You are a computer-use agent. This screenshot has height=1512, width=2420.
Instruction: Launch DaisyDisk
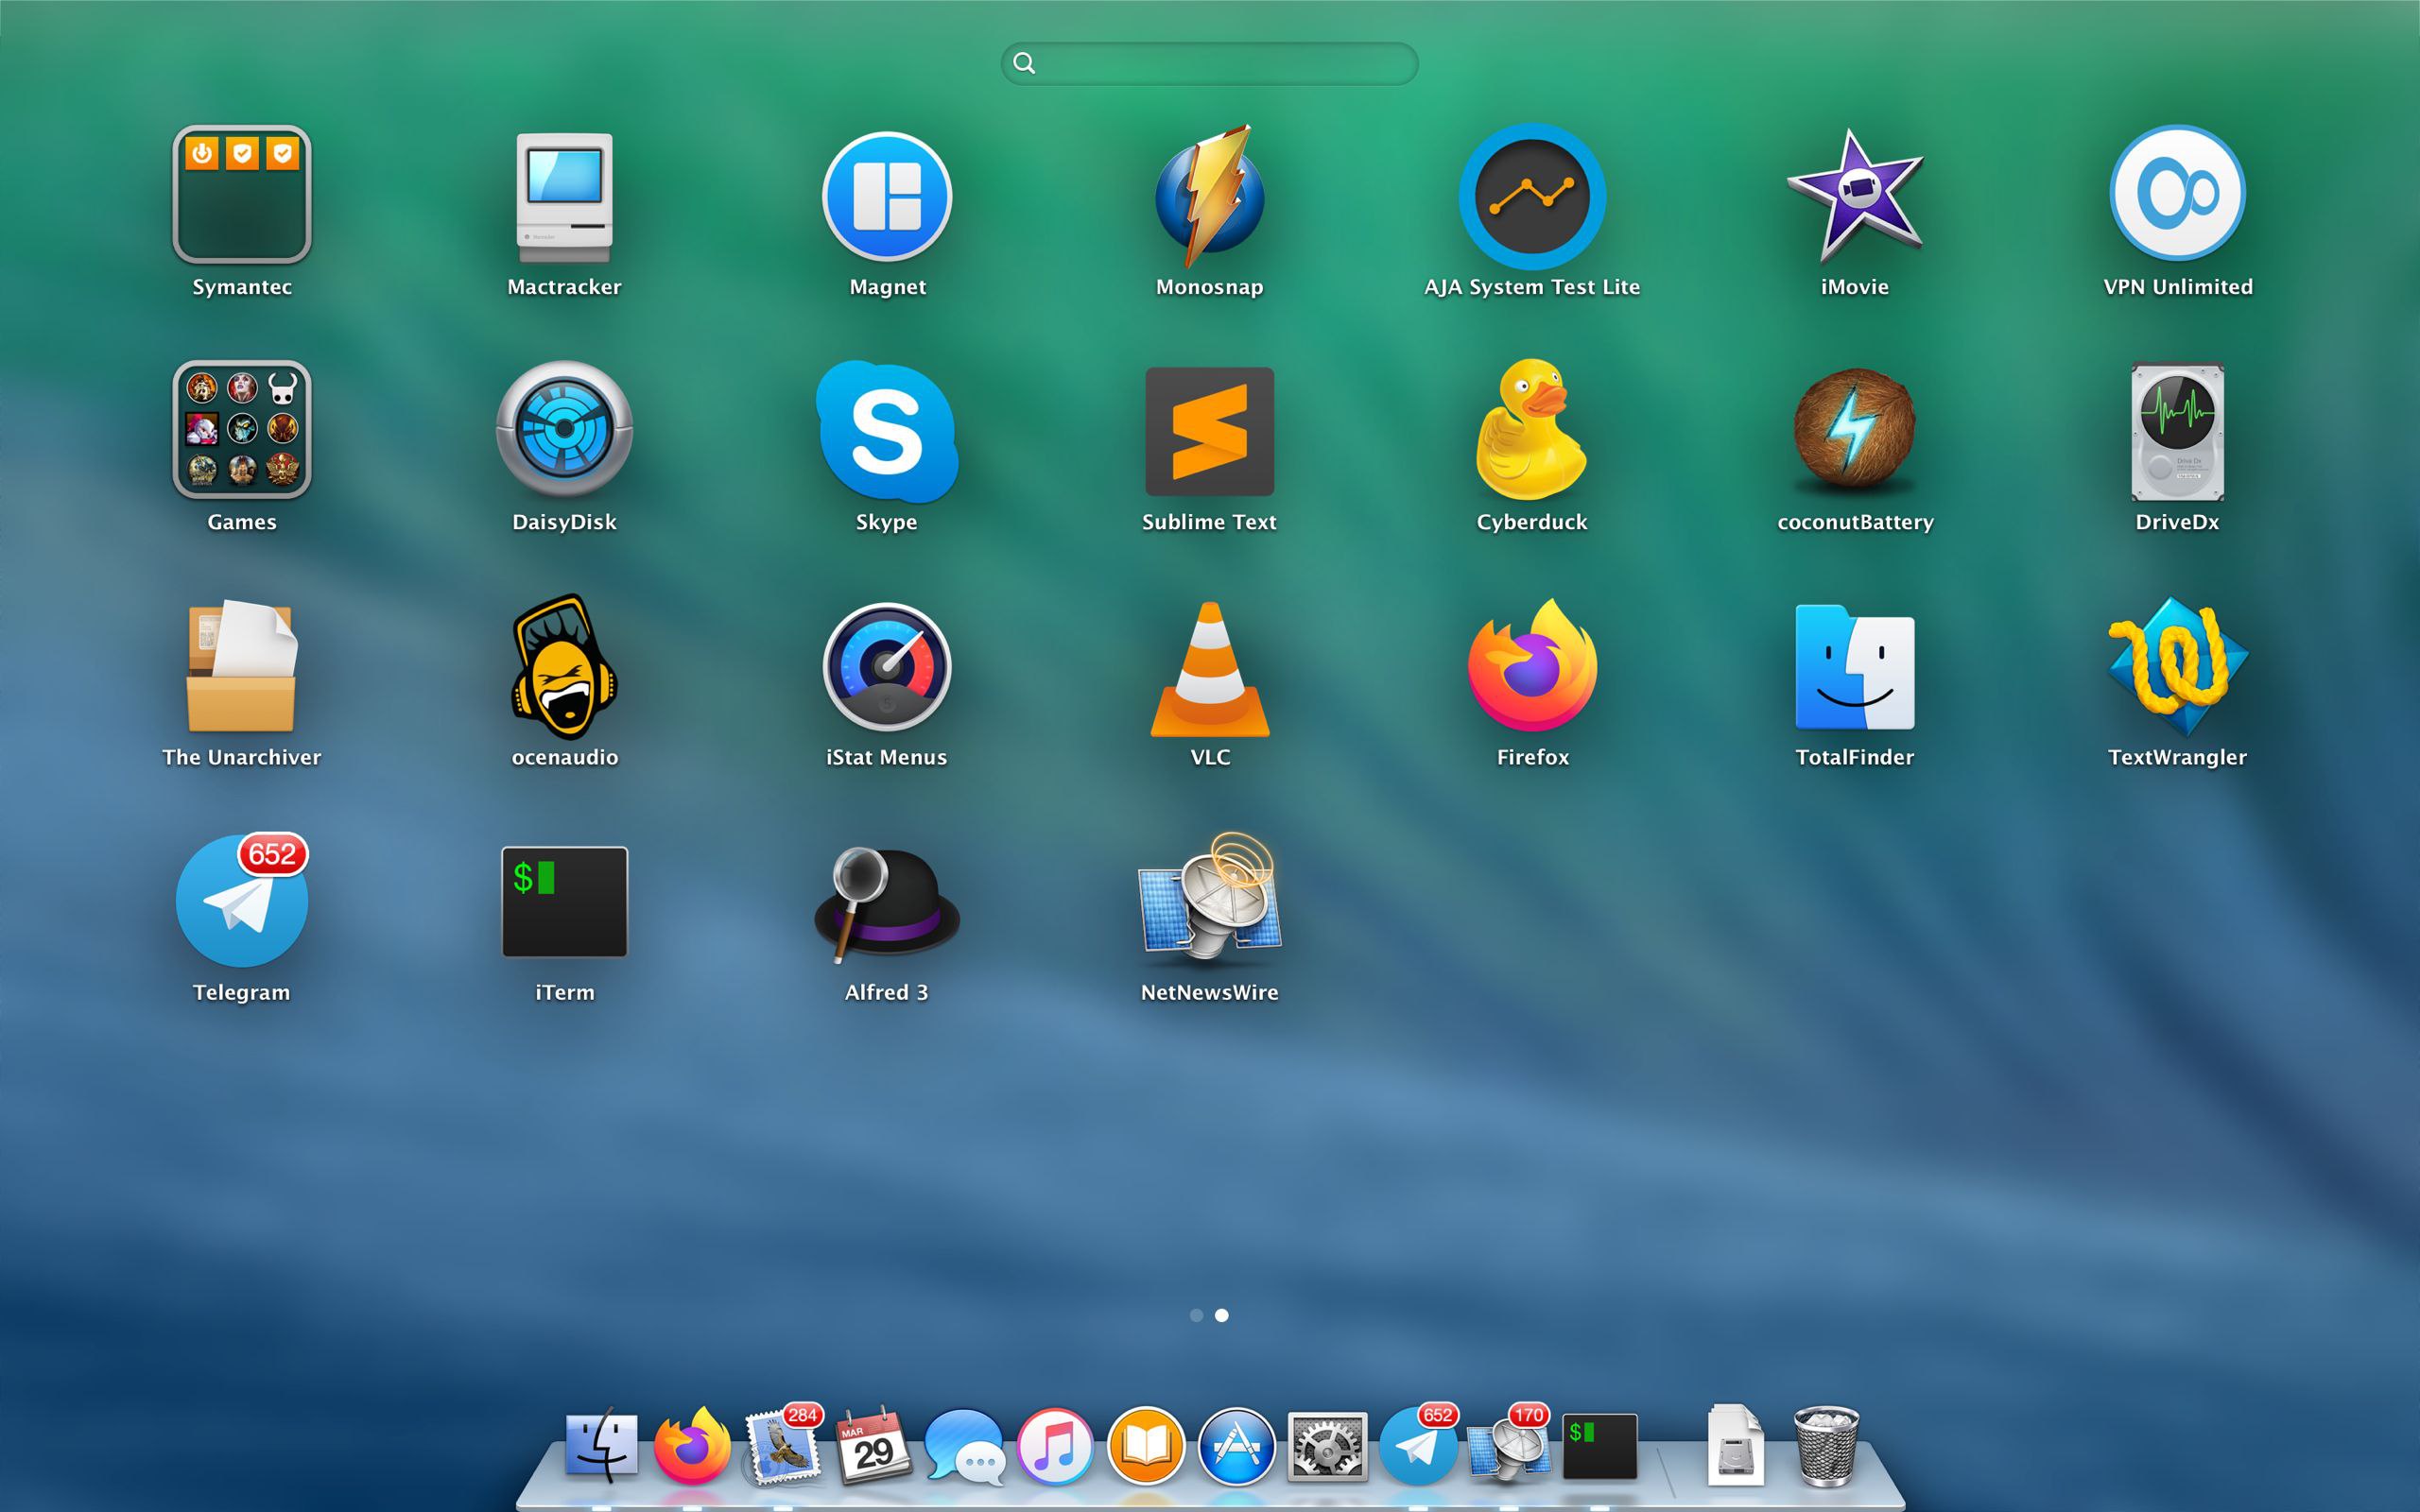pos(564,429)
